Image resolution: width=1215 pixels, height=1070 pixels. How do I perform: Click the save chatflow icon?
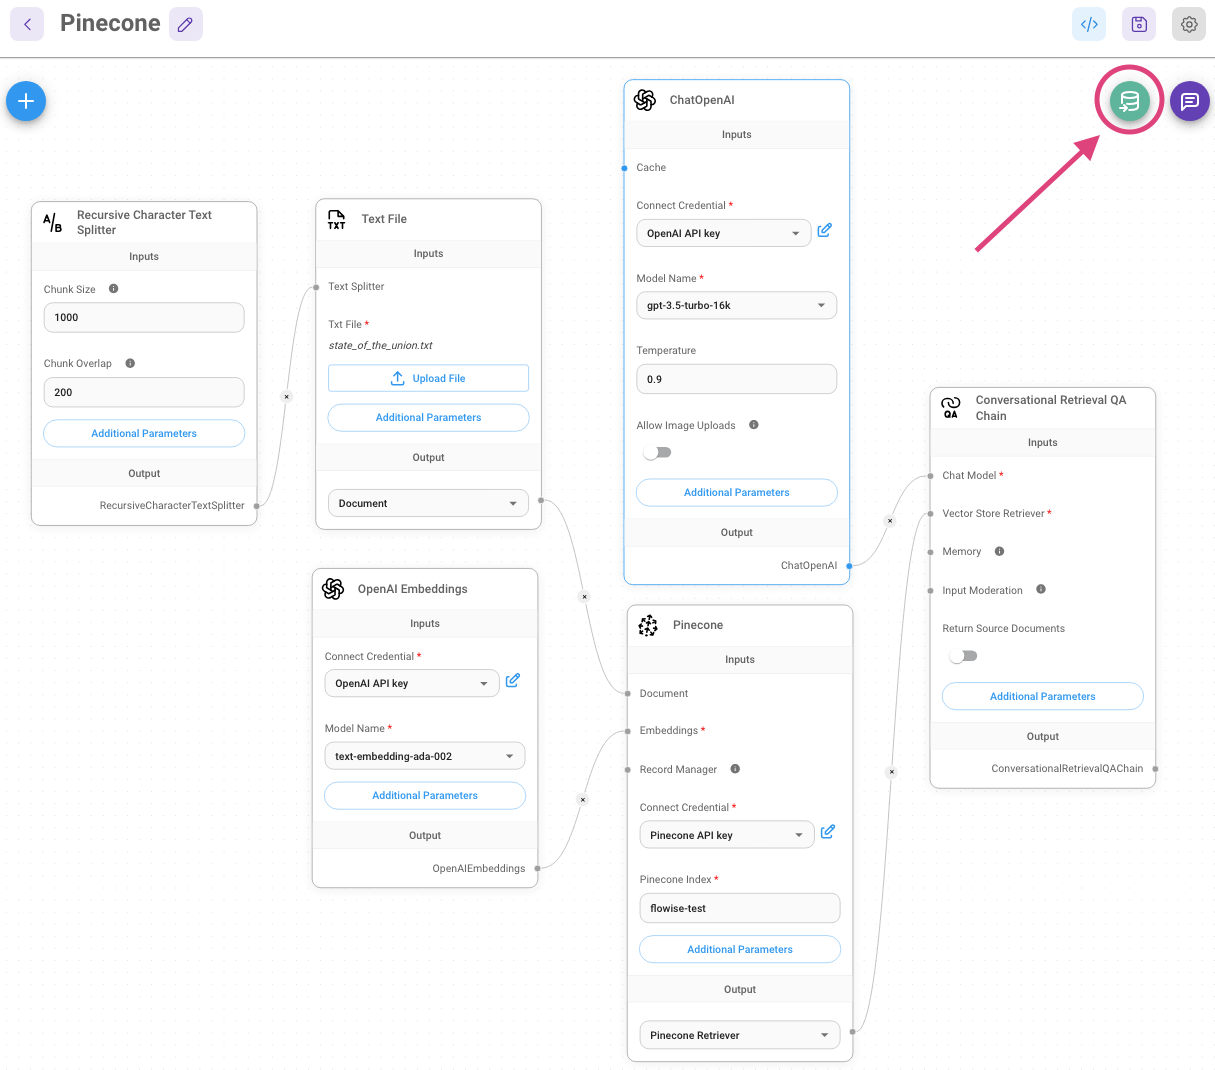coord(1139,24)
